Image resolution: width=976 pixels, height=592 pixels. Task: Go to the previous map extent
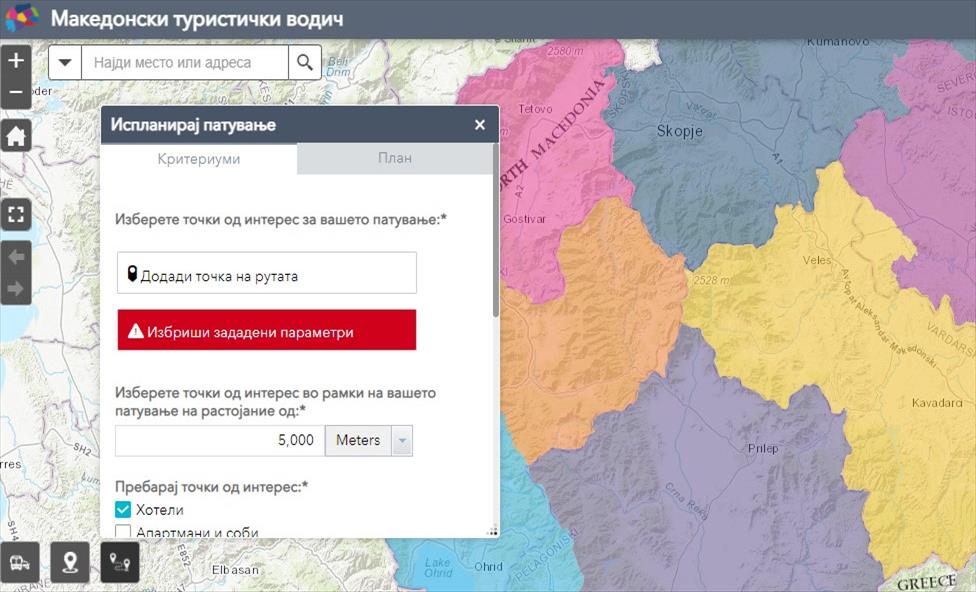[16, 257]
